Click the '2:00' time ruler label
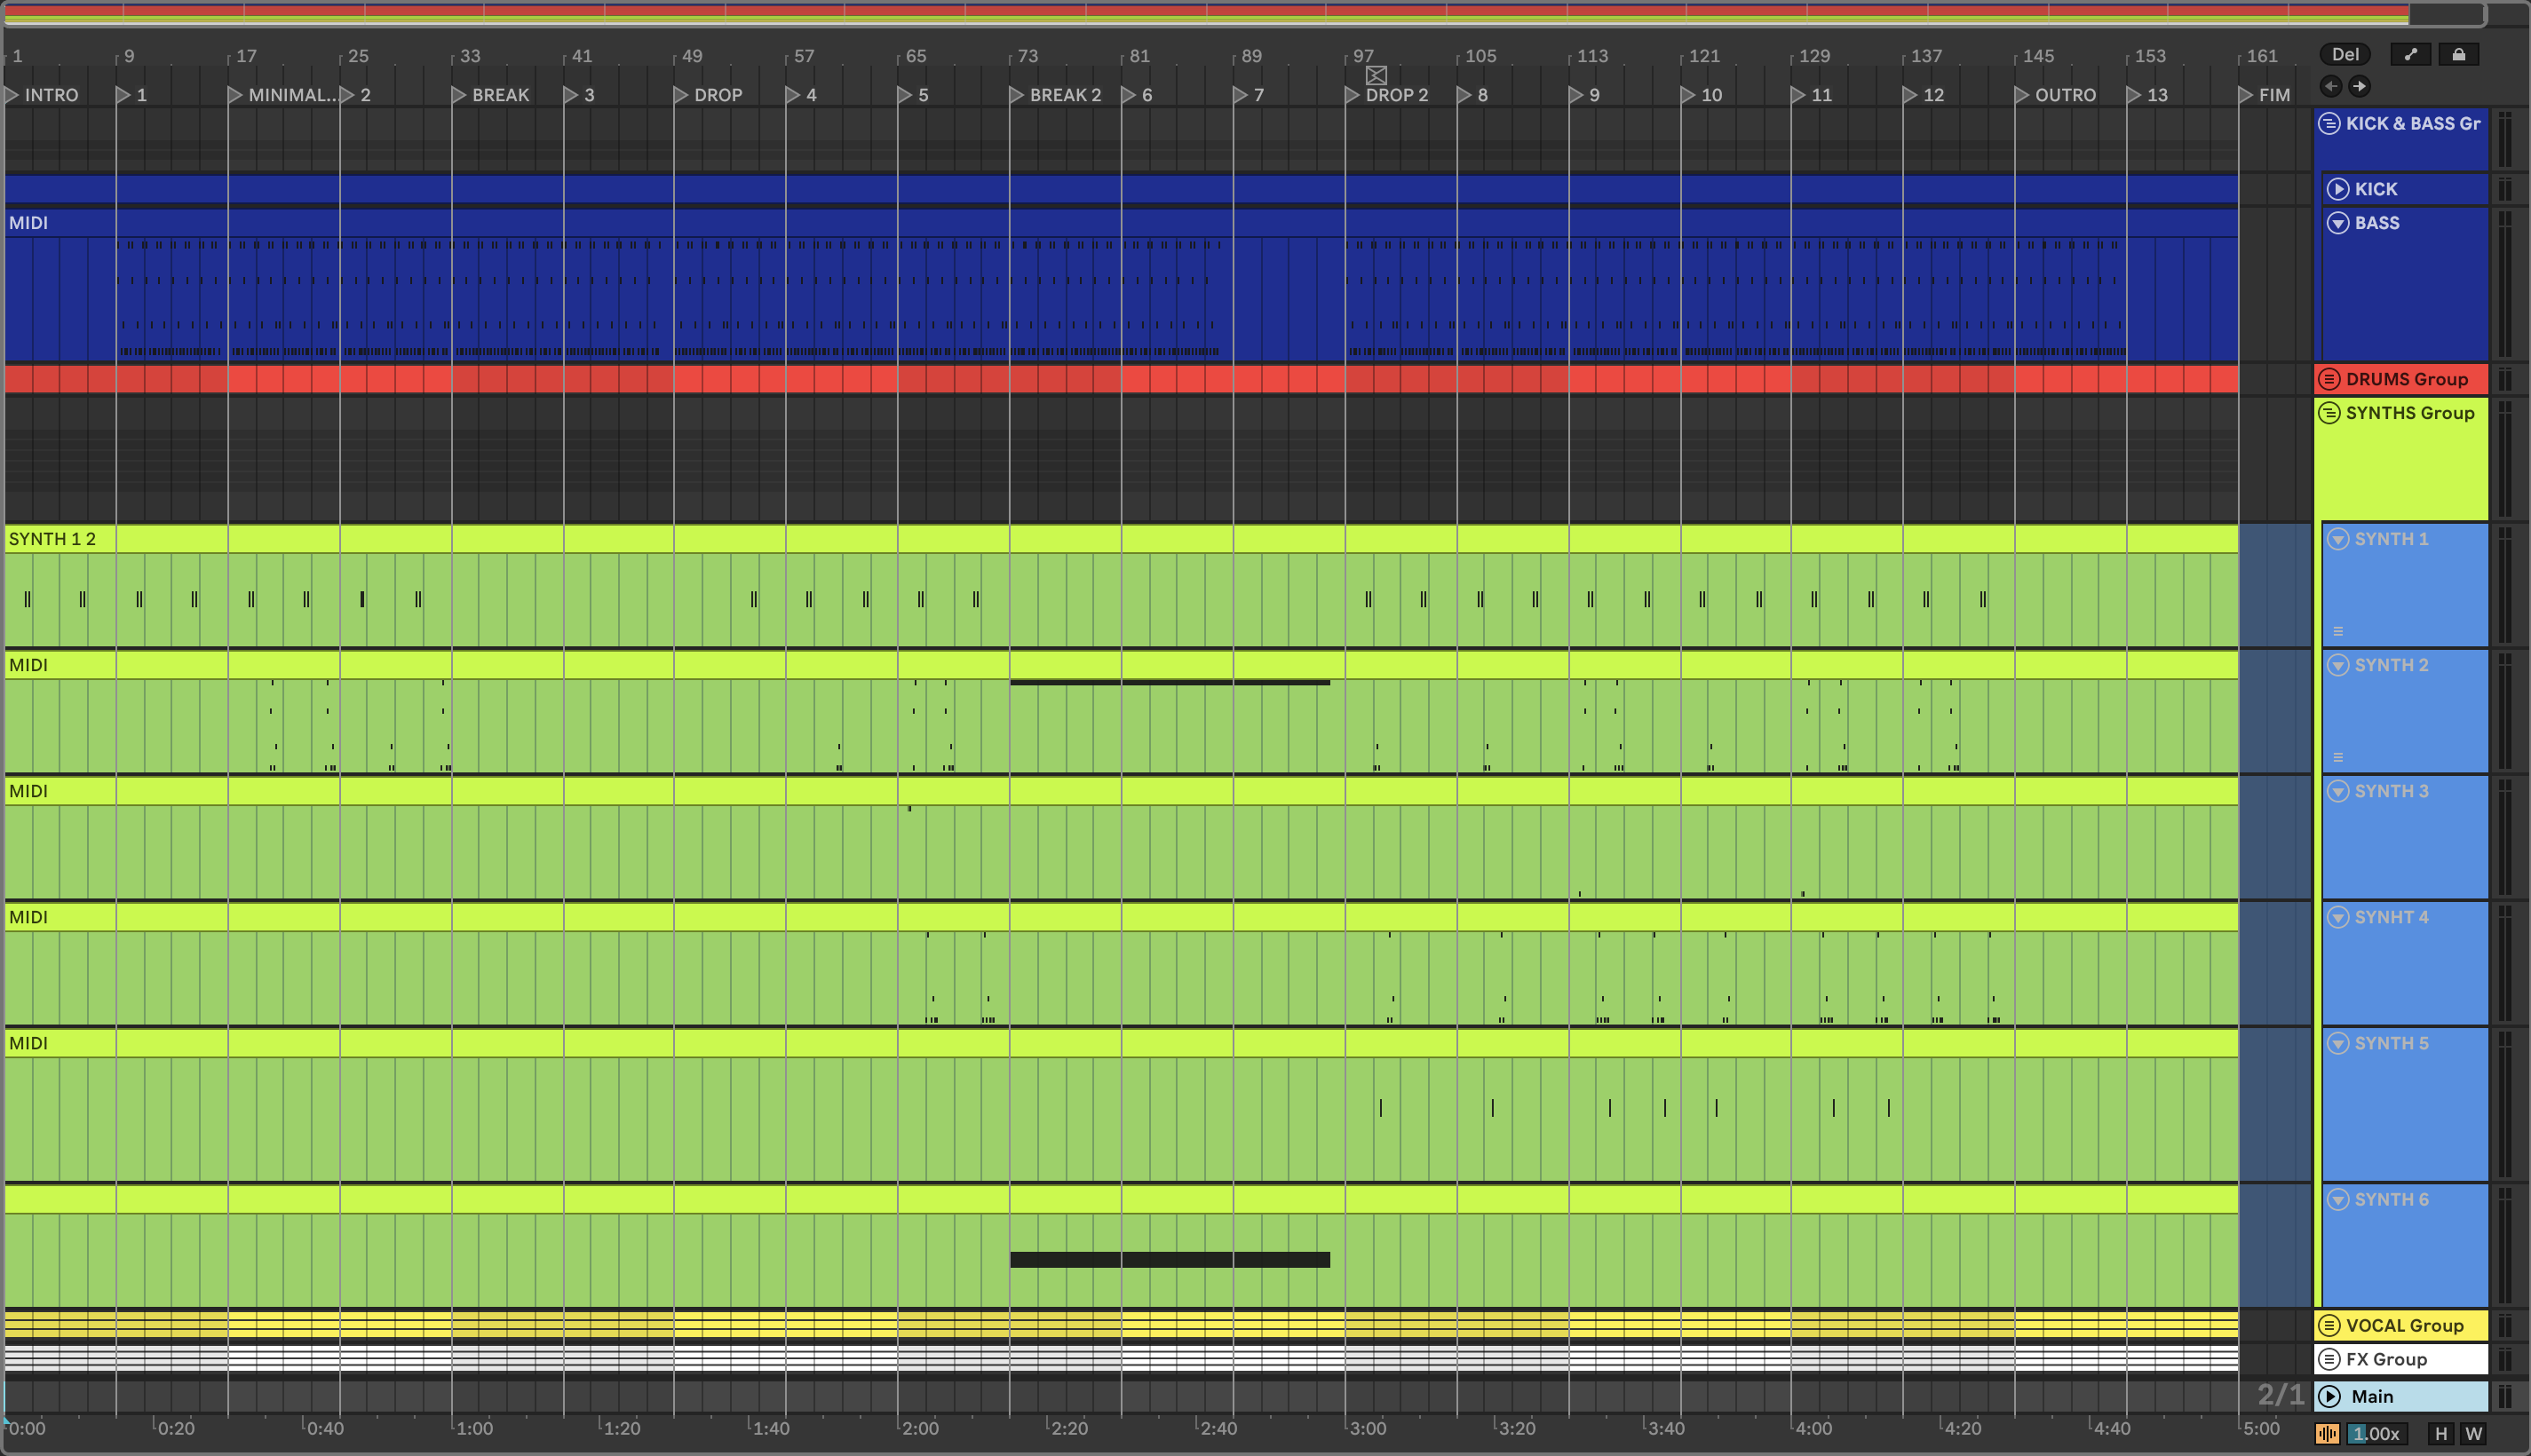 pyautogui.click(x=920, y=1428)
